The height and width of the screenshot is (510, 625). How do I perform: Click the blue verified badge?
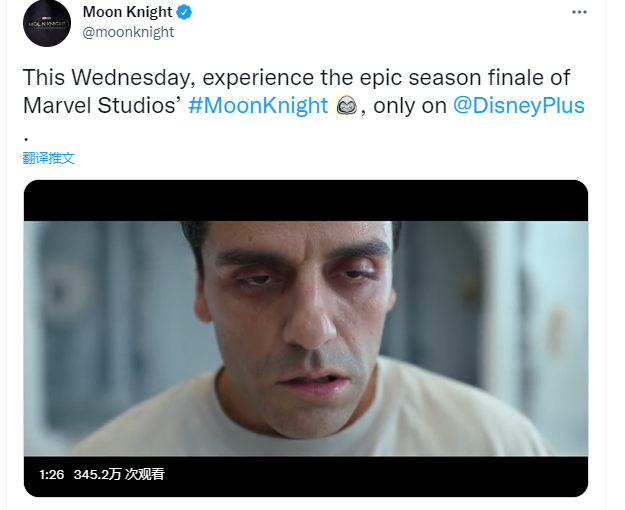[186, 12]
